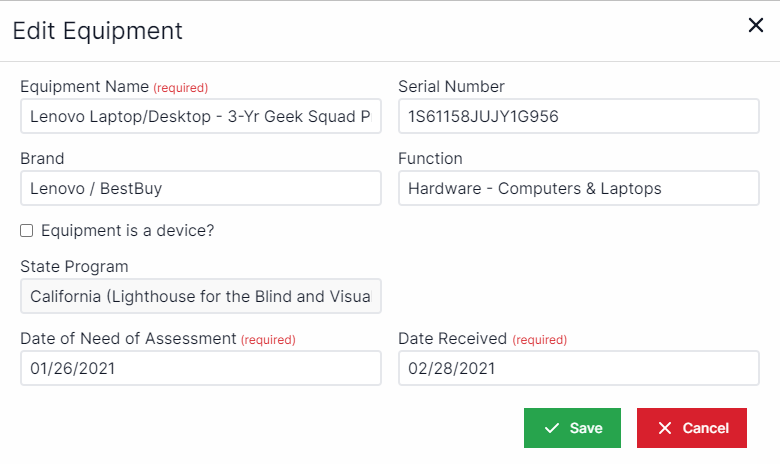This screenshot has width=780, height=464.
Task: Focus the Equipment Name text field
Action: click(x=200, y=116)
